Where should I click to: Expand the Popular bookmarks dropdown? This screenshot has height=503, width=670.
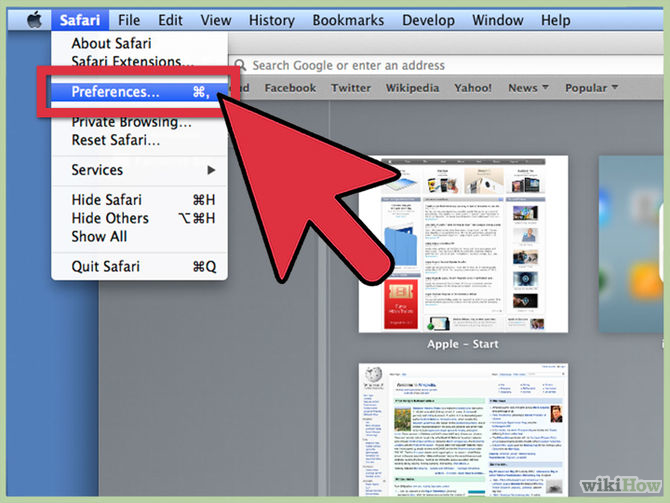pyautogui.click(x=591, y=88)
